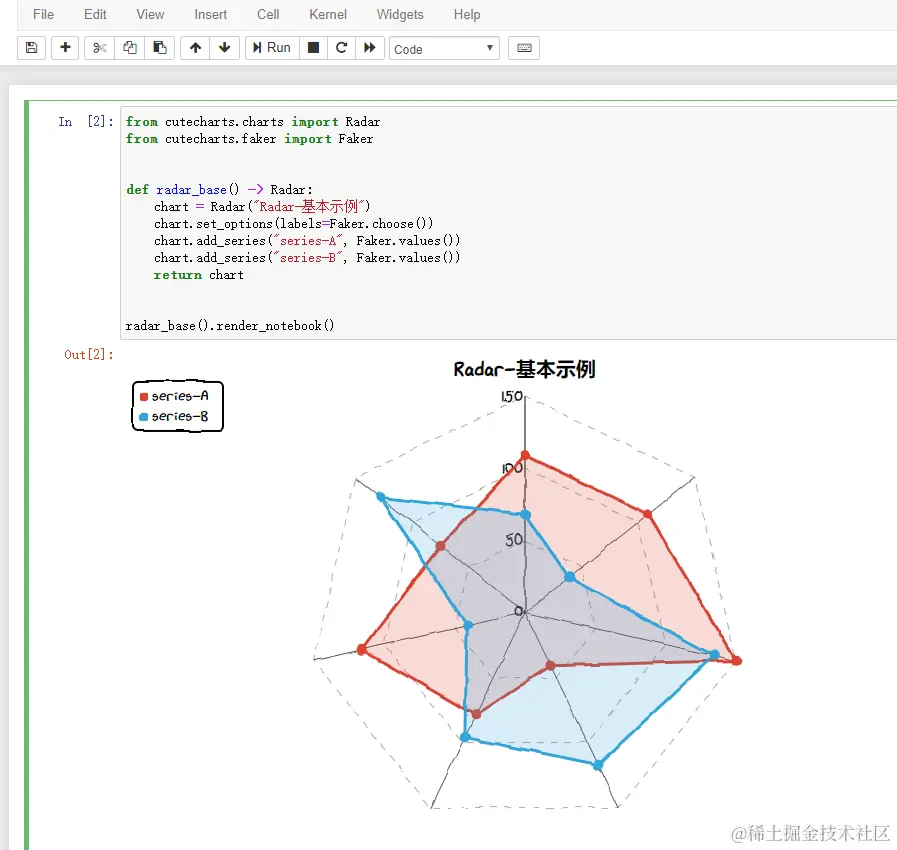
Task: Open the Code cell type dropdown
Action: [x=444, y=49]
